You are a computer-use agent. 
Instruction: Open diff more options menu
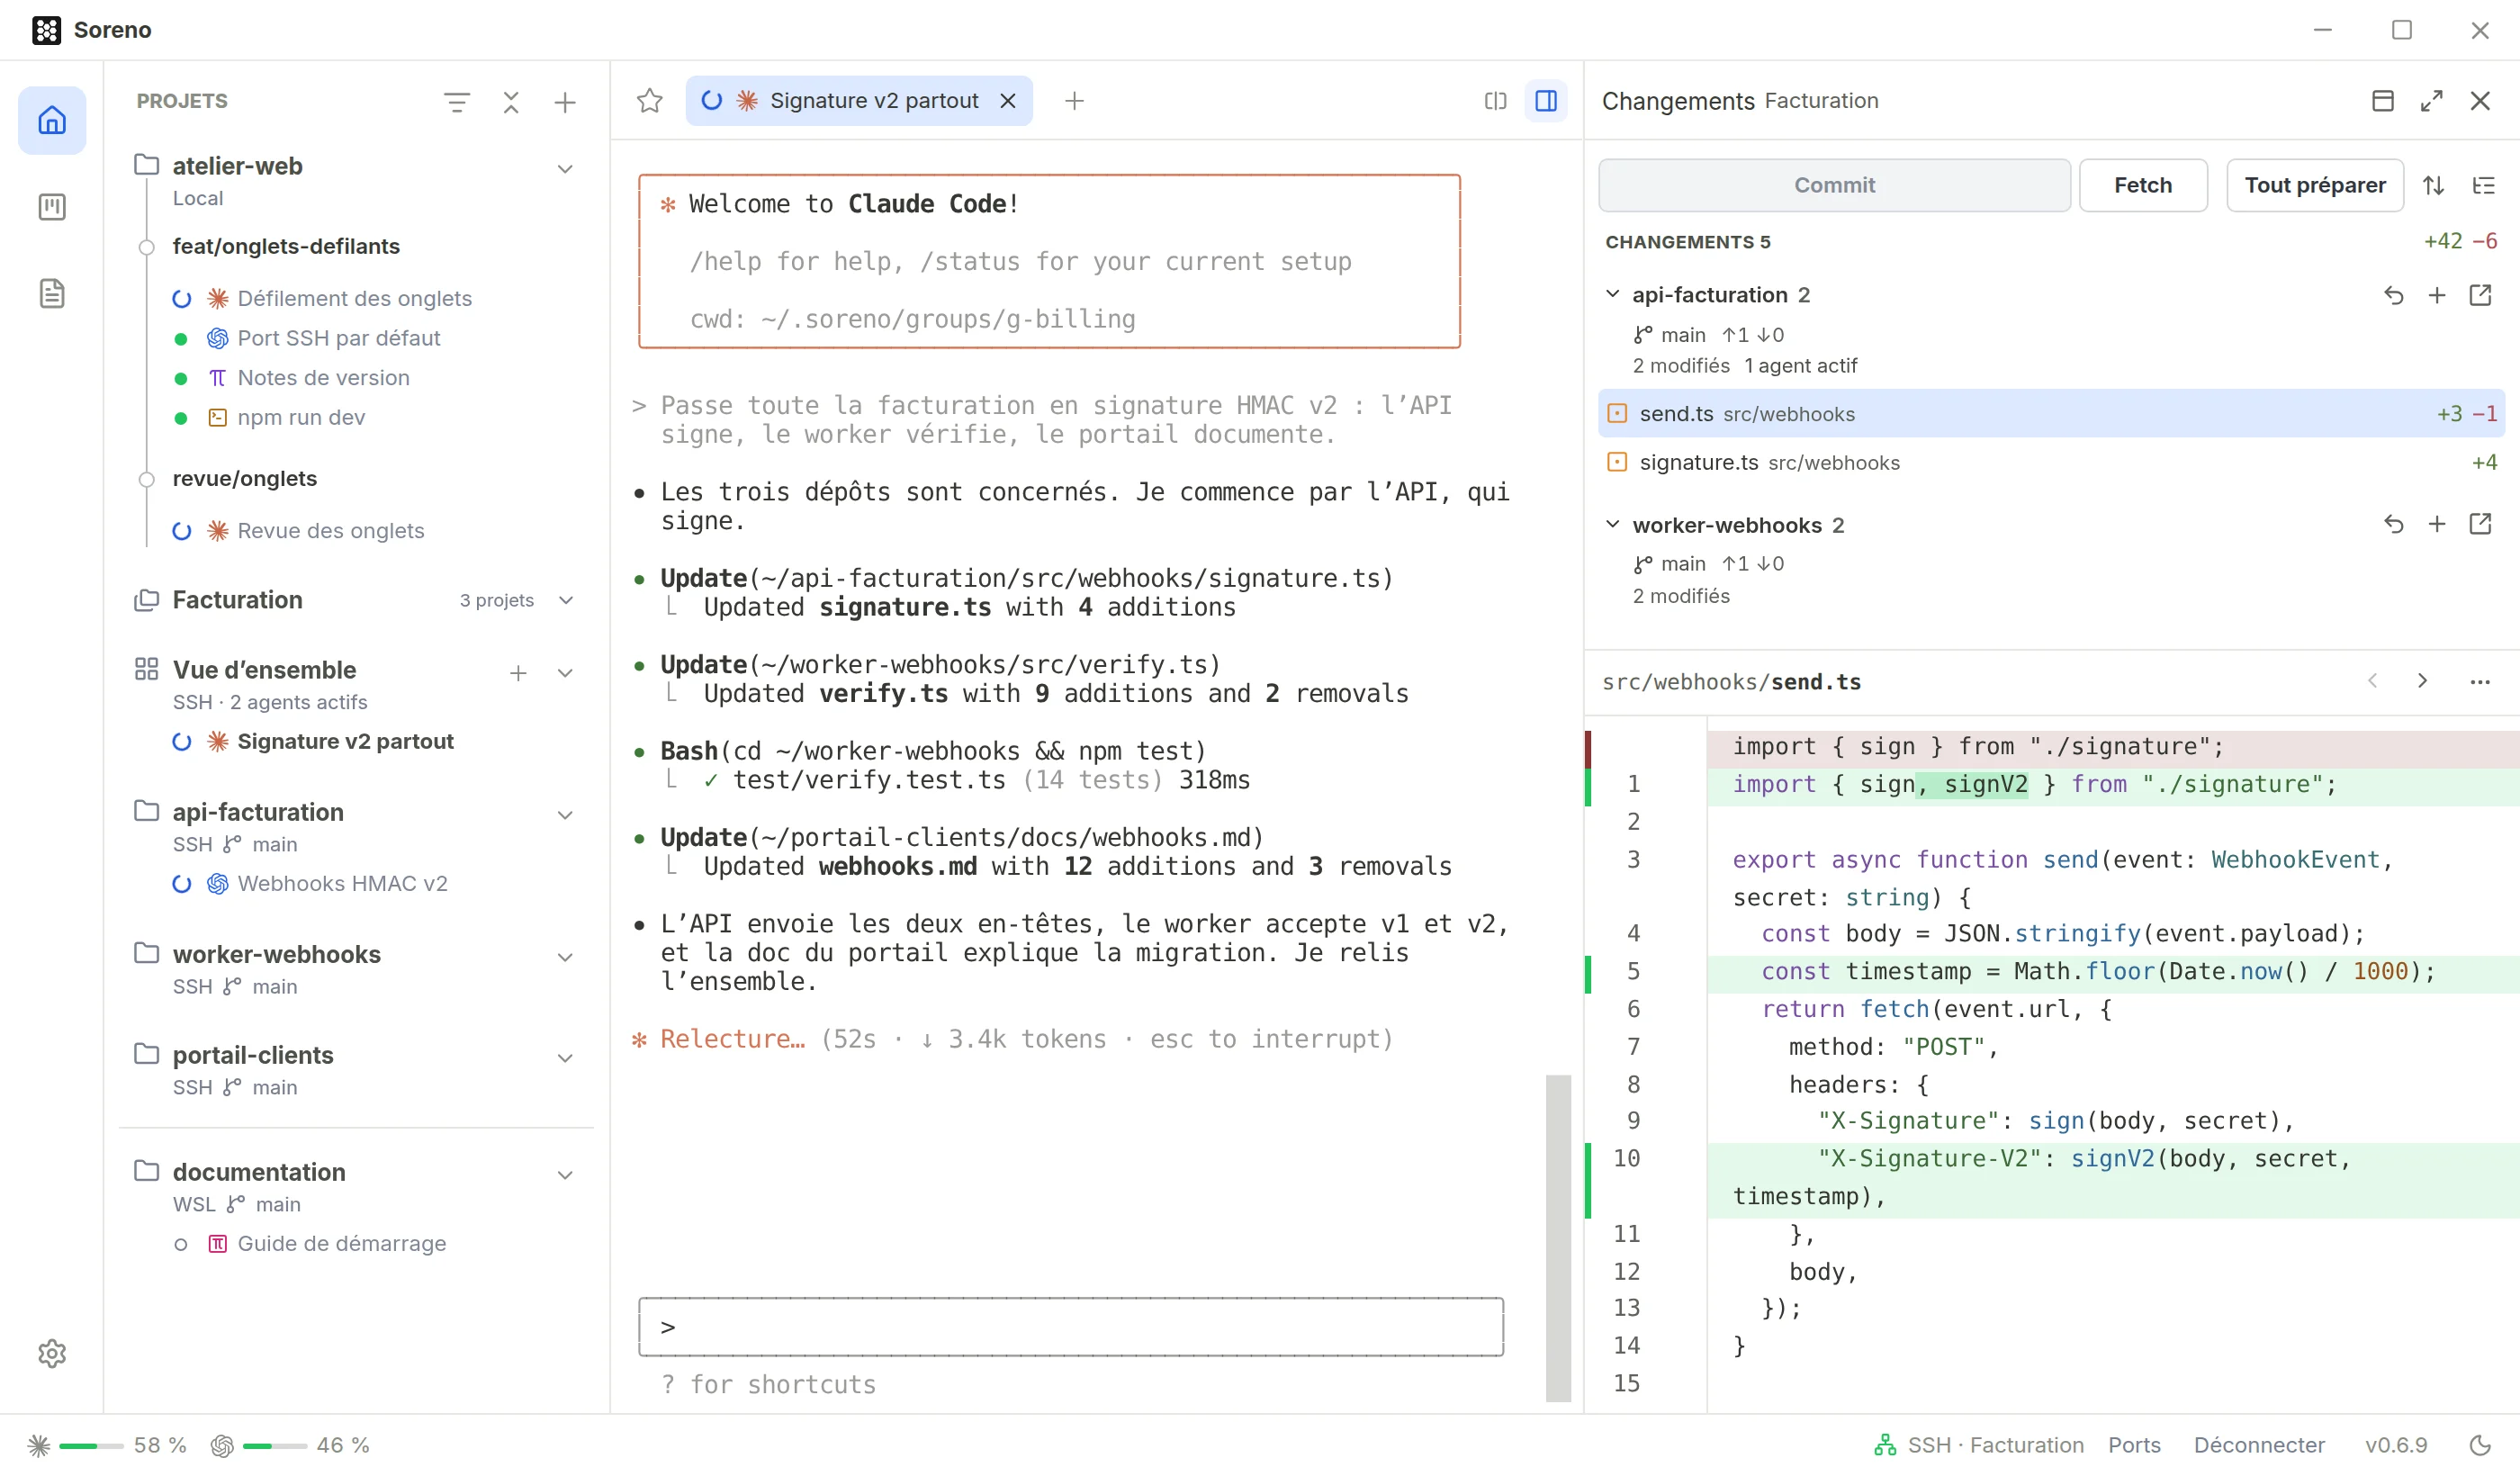(x=2480, y=681)
